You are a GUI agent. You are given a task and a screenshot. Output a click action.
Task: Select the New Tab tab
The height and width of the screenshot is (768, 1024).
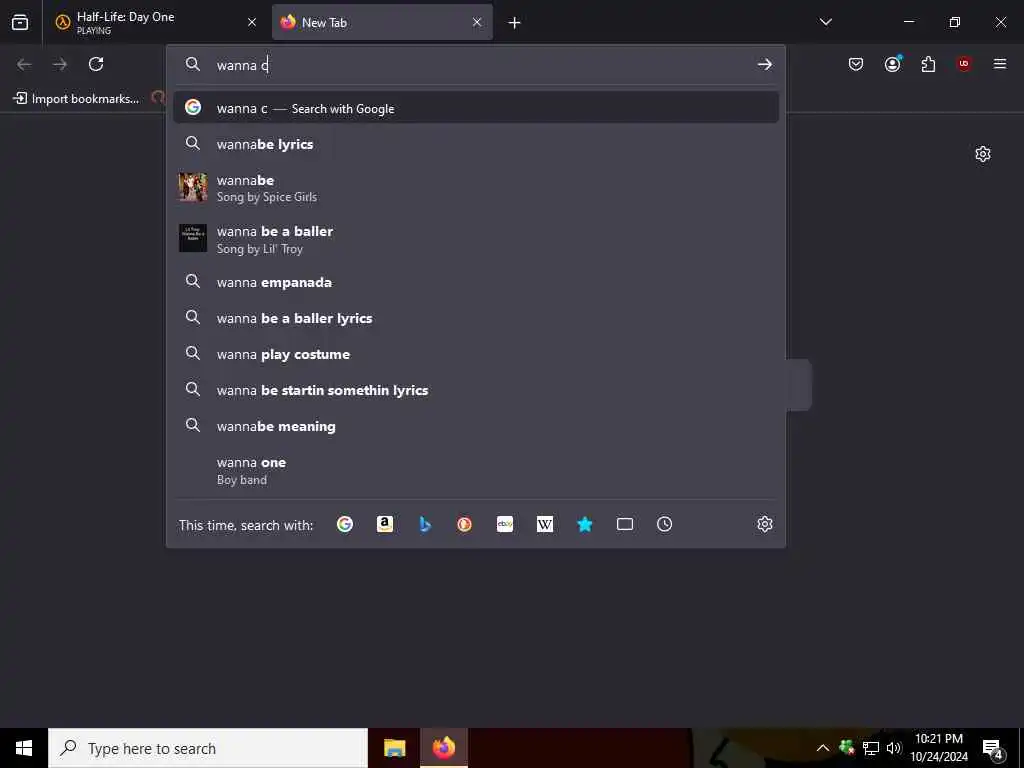click(x=382, y=22)
